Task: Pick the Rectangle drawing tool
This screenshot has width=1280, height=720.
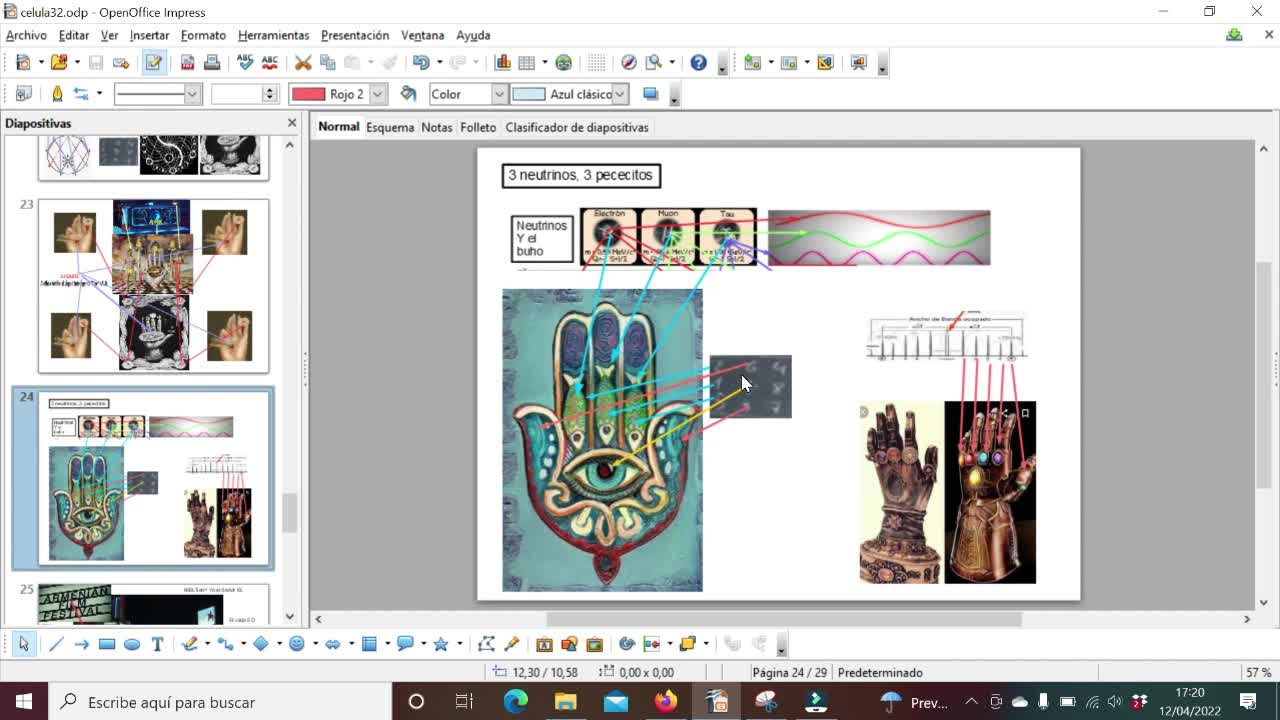Action: (x=107, y=644)
